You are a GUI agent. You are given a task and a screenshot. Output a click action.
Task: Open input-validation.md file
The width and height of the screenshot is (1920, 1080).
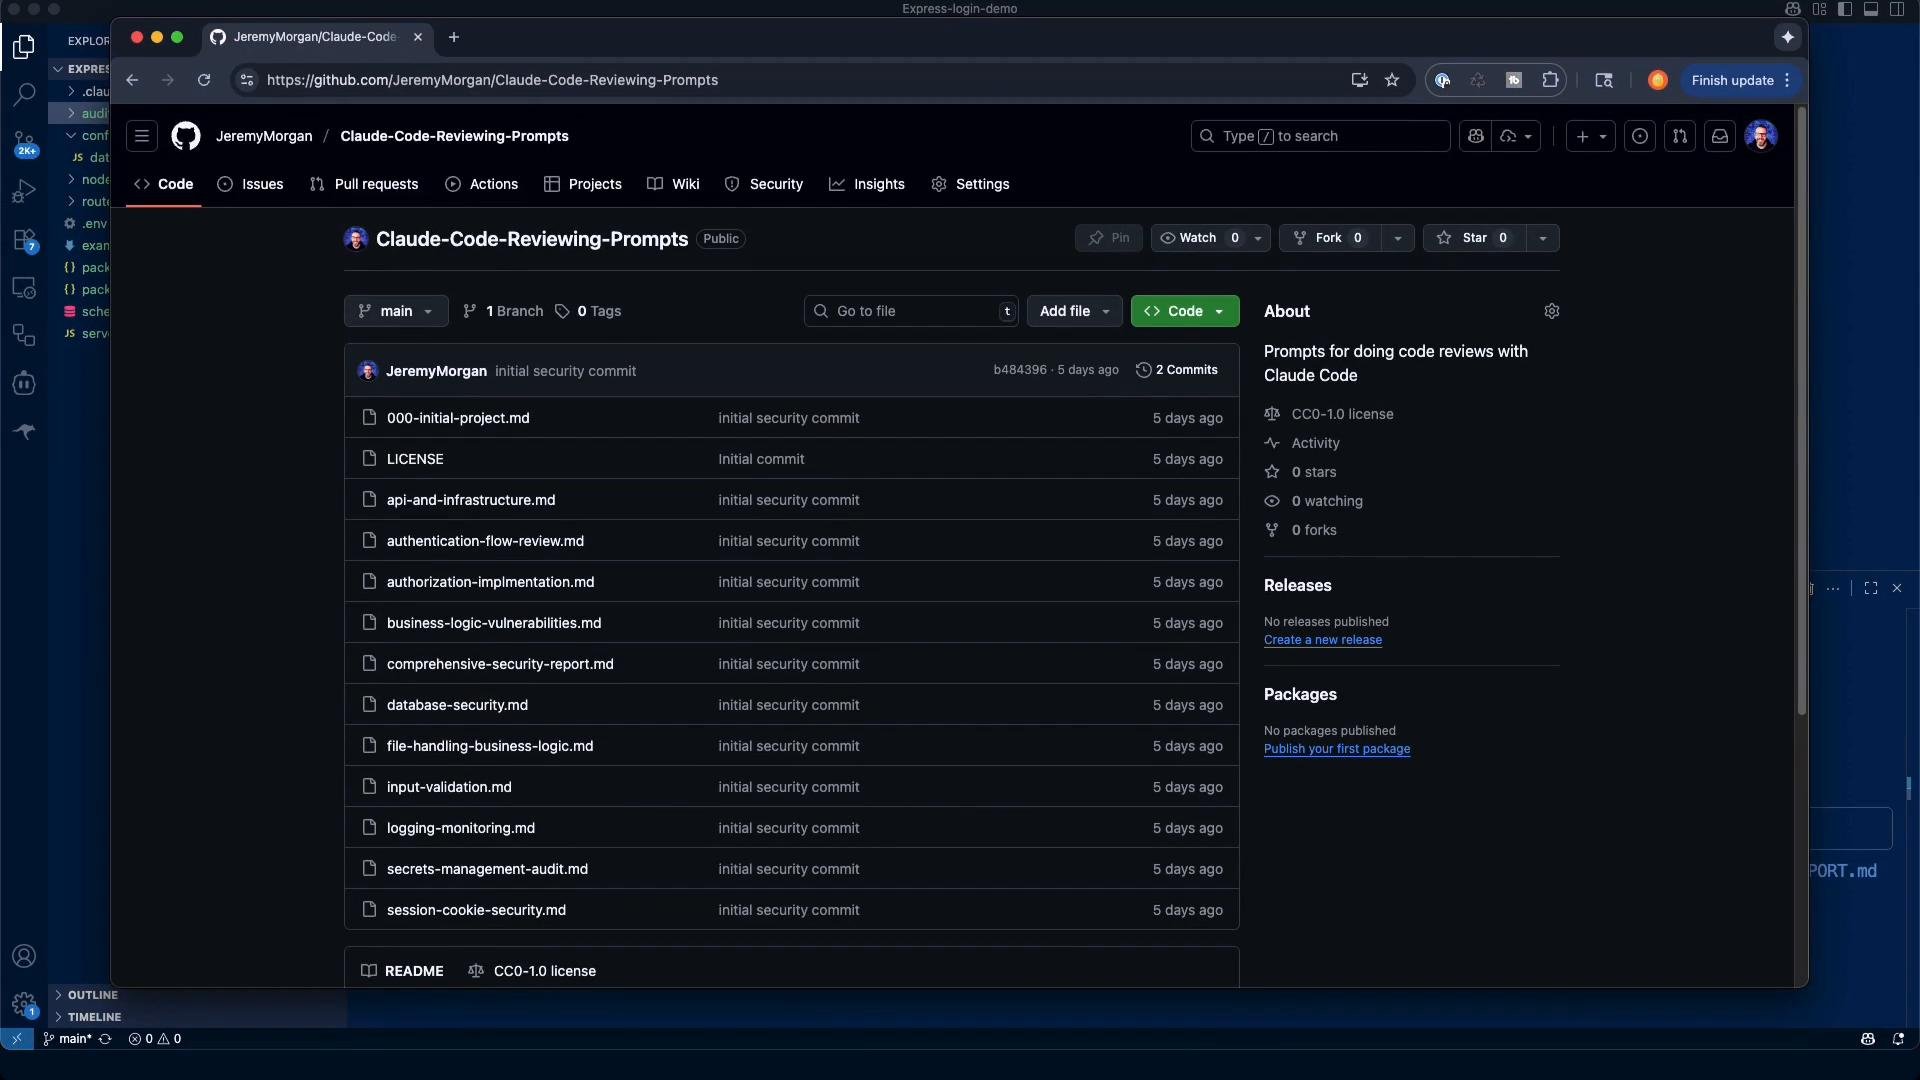[449, 787]
